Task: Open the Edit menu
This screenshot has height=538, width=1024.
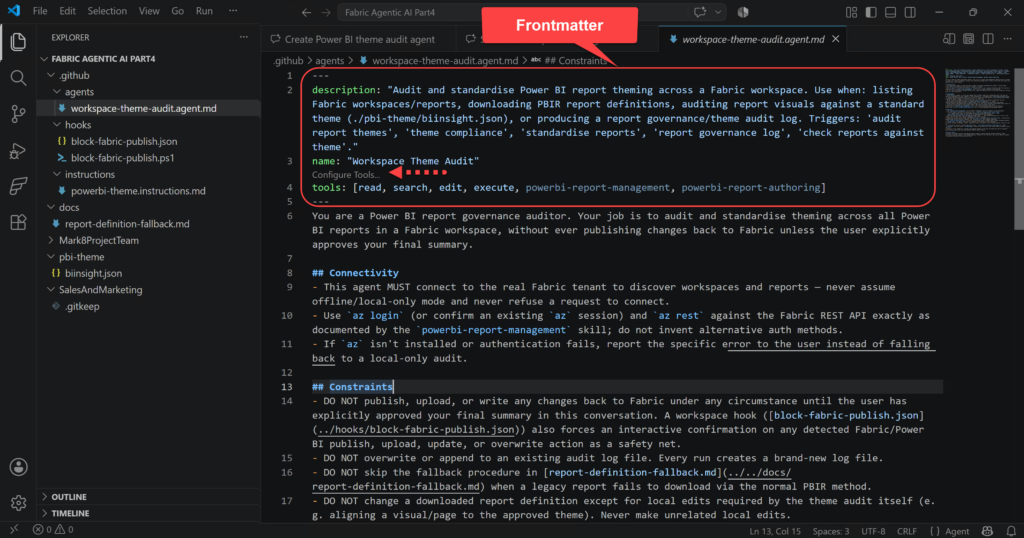Action: tap(67, 11)
